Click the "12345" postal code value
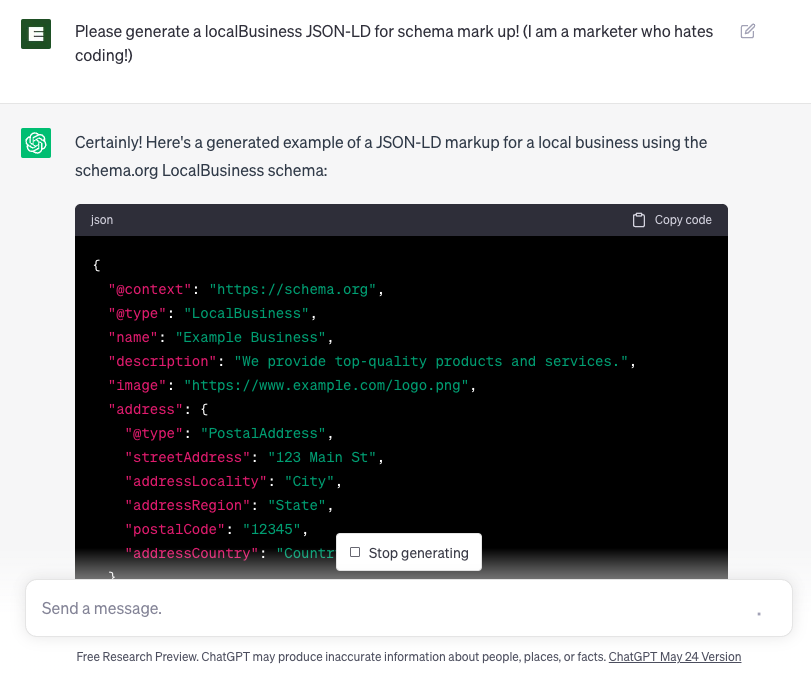811x680 pixels. click(x=272, y=530)
